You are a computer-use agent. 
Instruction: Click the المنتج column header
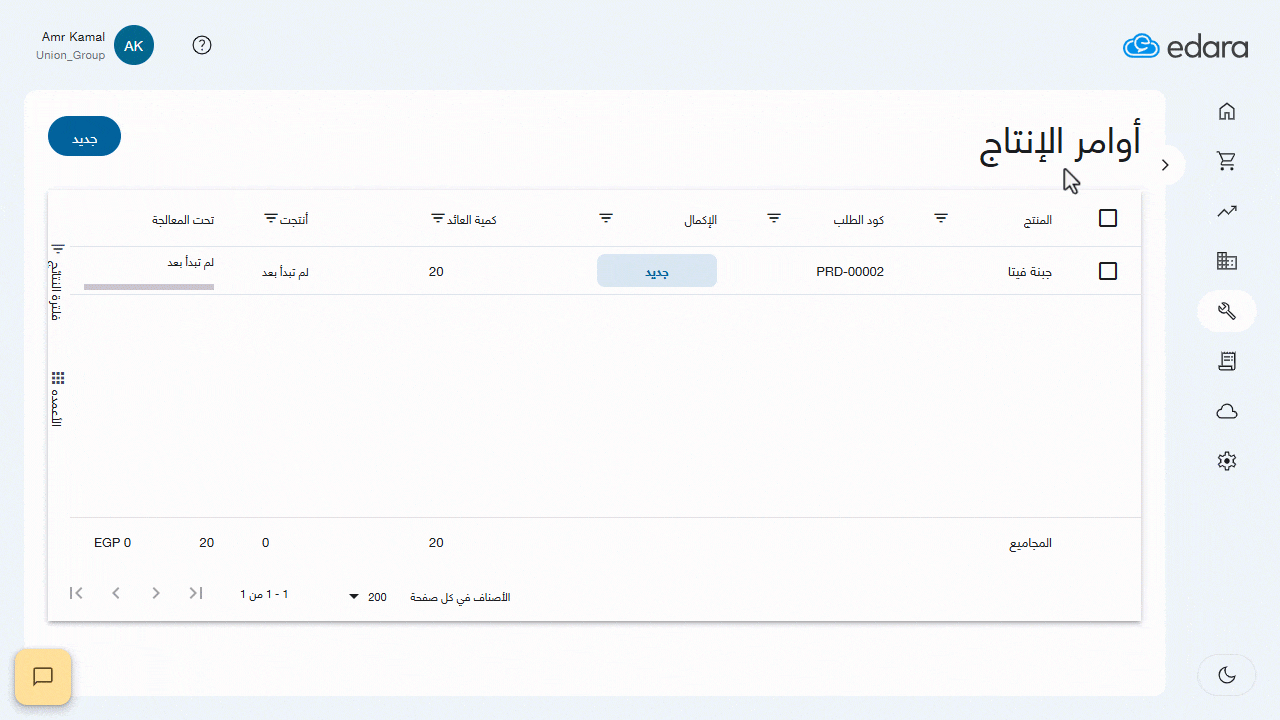click(1038, 219)
